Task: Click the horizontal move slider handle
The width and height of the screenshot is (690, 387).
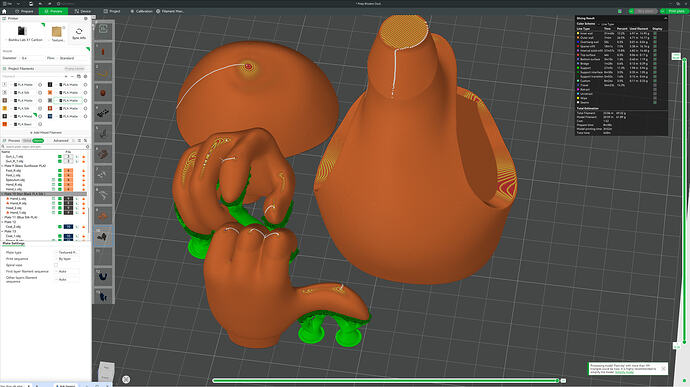Action: (x=557, y=380)
